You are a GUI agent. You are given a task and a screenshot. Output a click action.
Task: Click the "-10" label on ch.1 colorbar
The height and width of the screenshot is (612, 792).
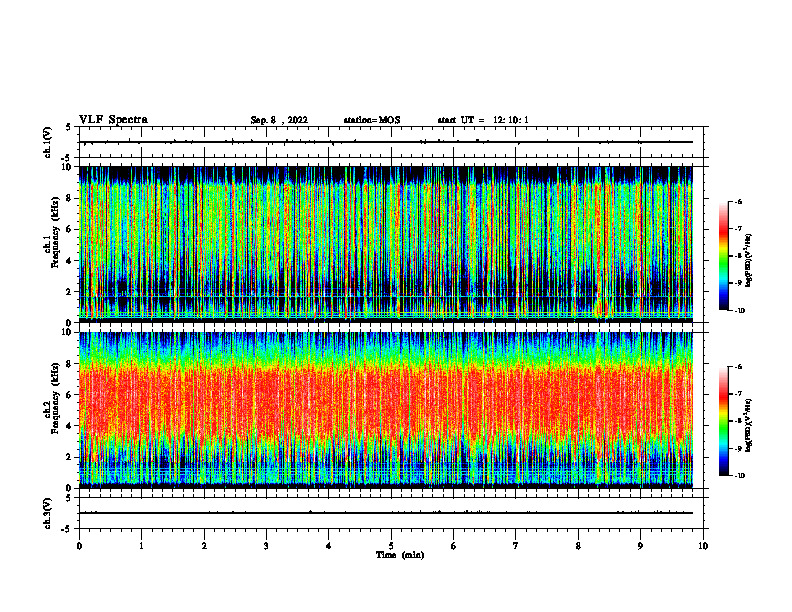[739, 311]
